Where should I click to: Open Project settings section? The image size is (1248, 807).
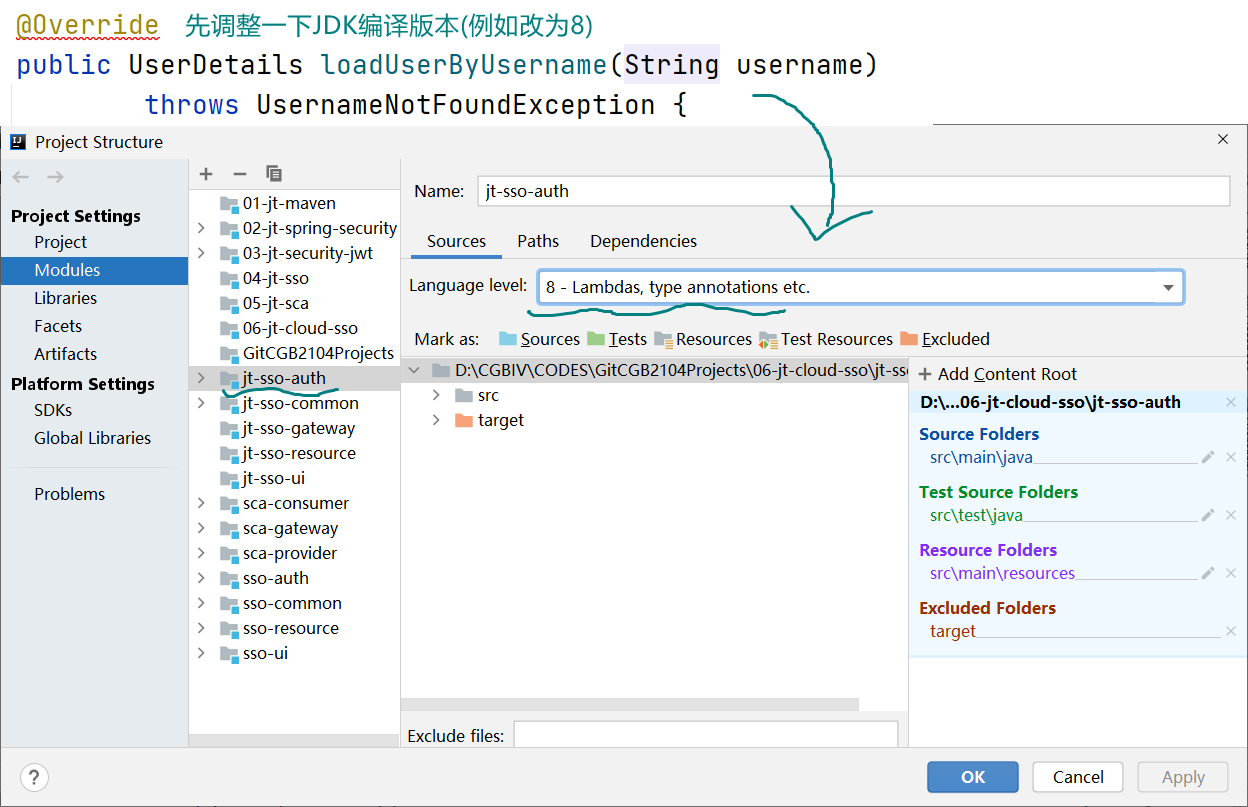(60, 242)
